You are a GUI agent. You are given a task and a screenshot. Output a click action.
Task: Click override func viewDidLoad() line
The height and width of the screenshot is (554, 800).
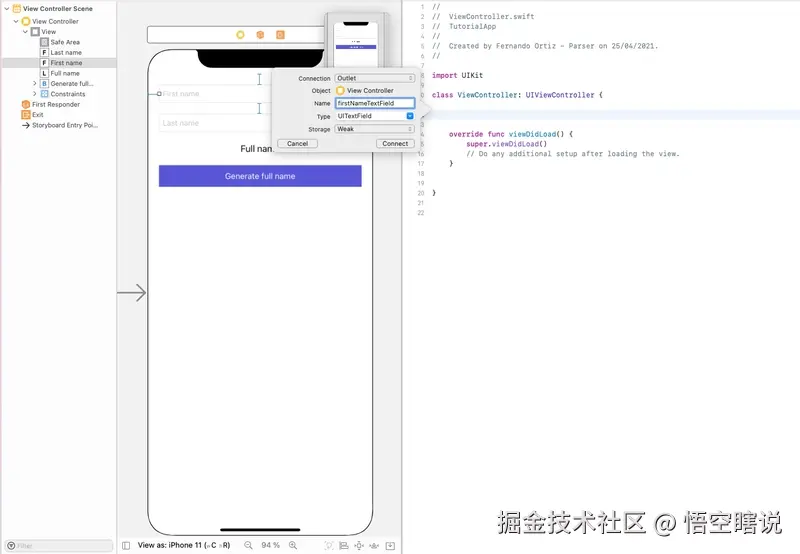[511, 134]
